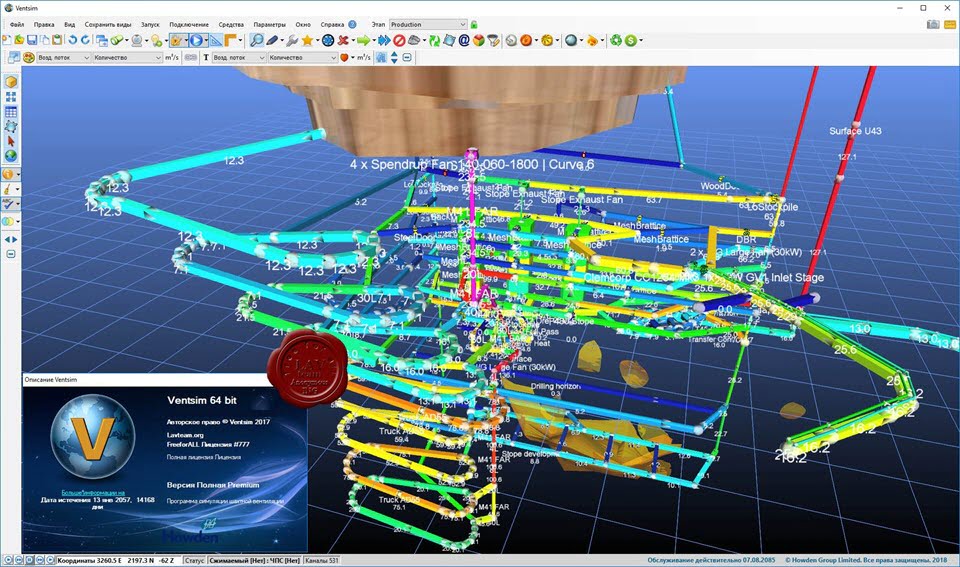This screenshot has width=960, height=567.
Task: Click the blue fan wheel icon
Action: (x=328, y=40)
